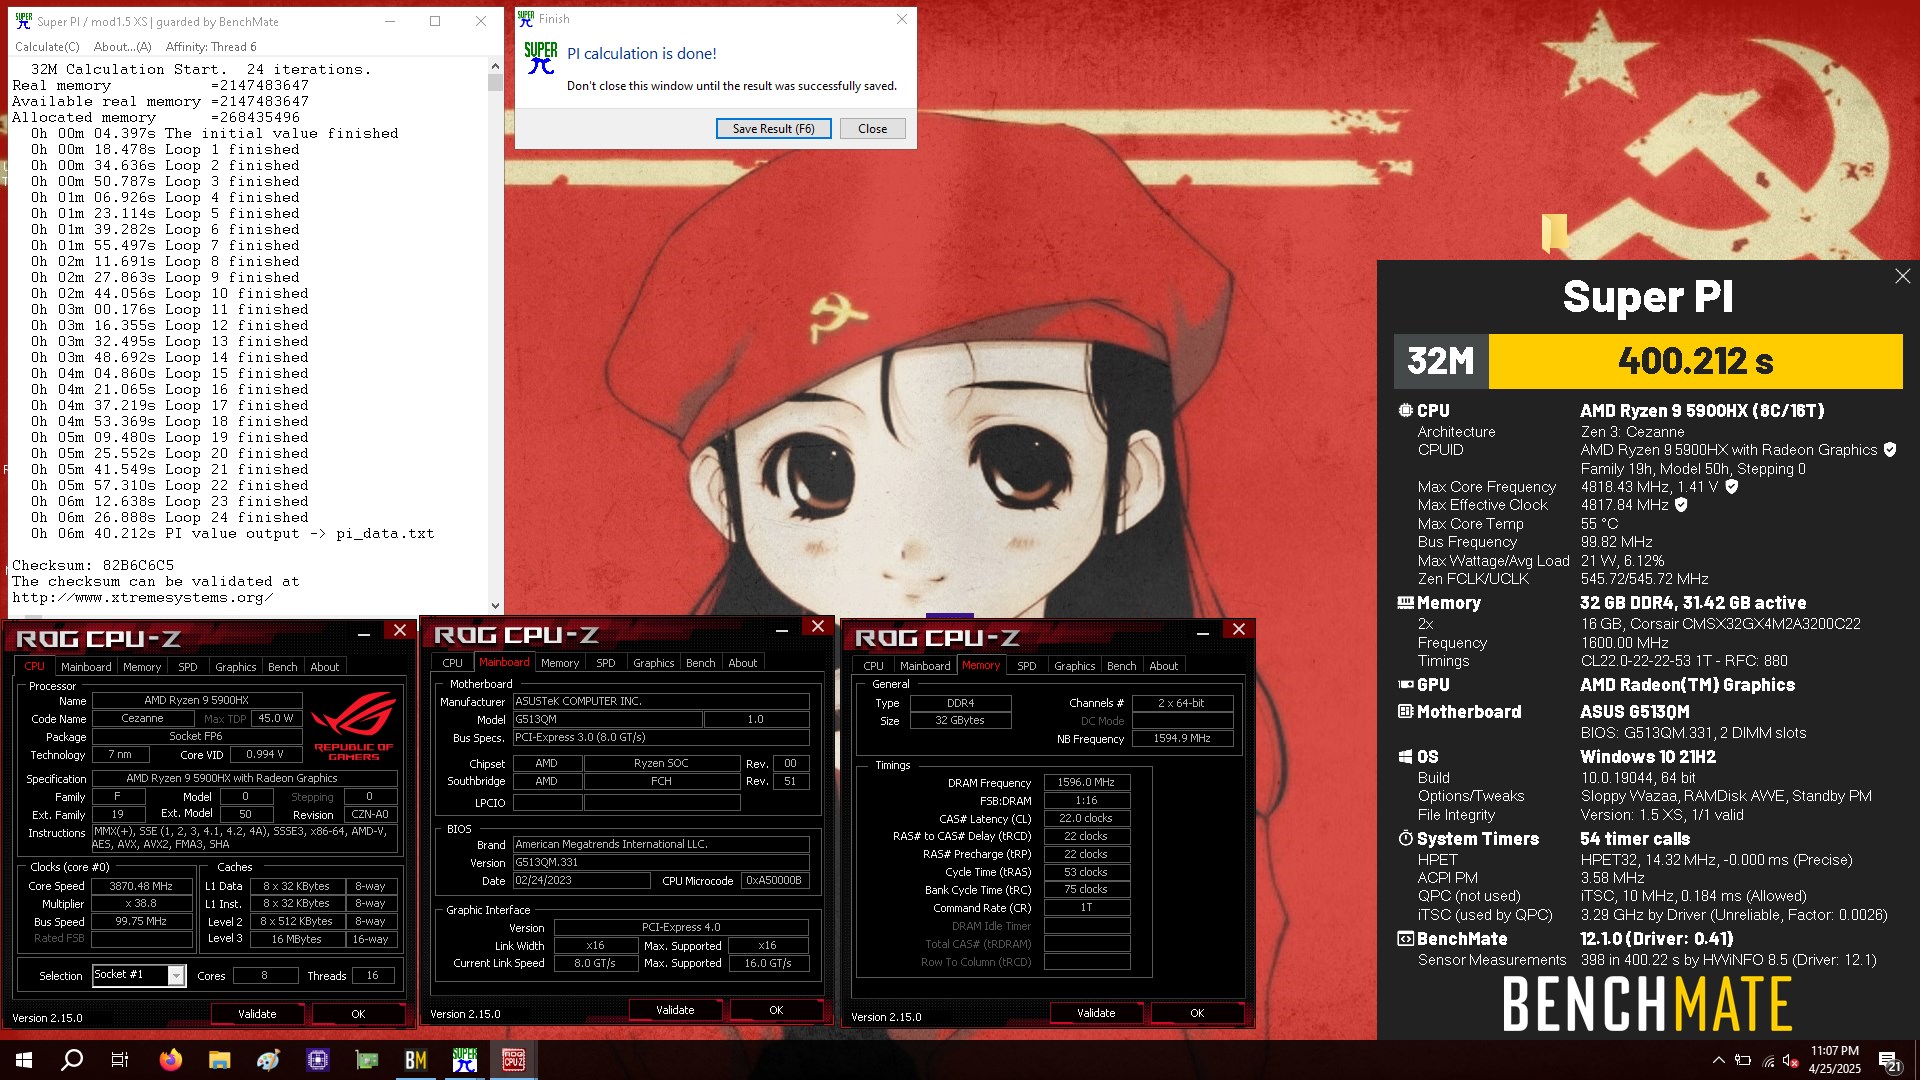Click the shield next to Max Core Frequency
Viewport: 1920px width, 1080px height.
[1732, 487]
